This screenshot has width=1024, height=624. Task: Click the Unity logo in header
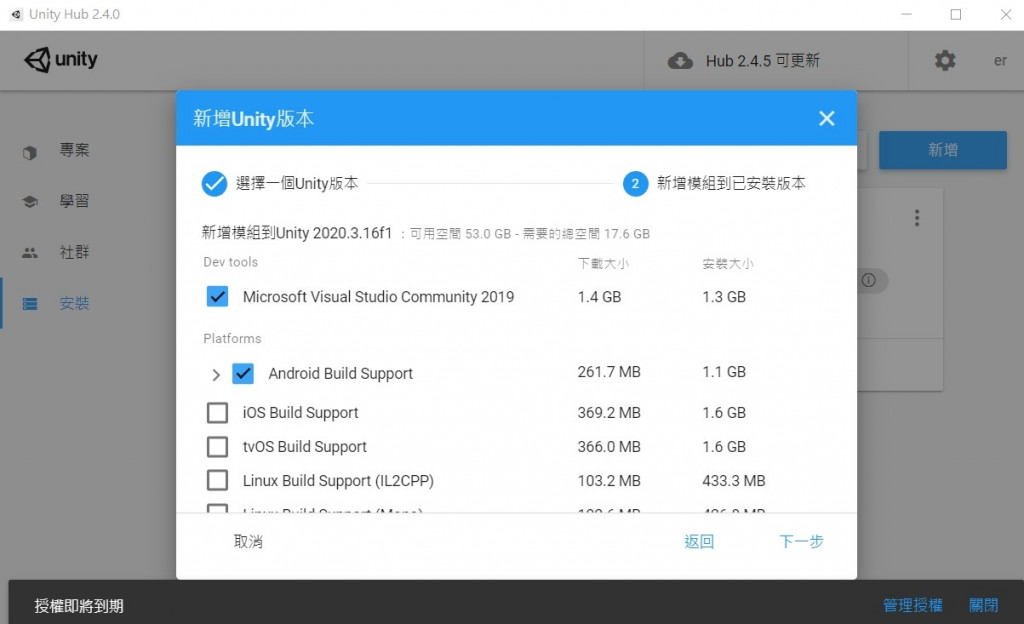tap(61, 59)
